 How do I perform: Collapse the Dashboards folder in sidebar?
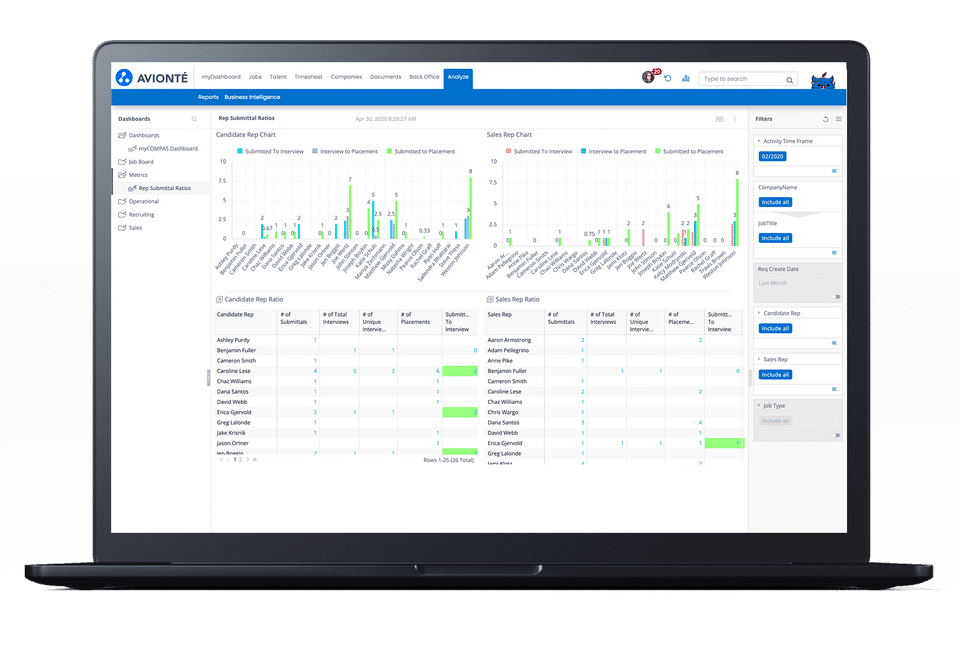122,135
